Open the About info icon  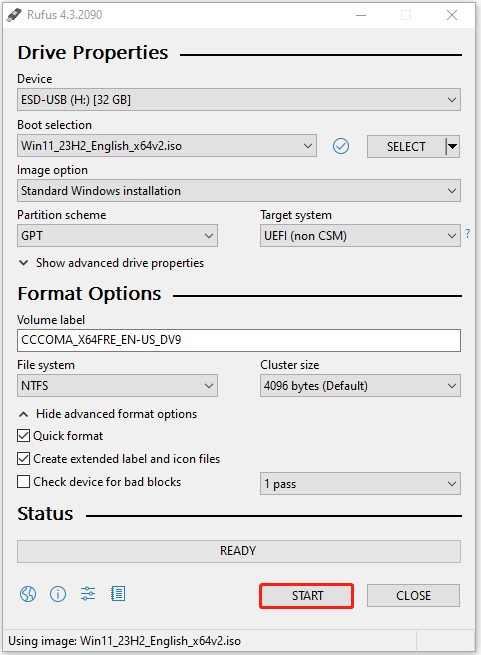[58, 594]
